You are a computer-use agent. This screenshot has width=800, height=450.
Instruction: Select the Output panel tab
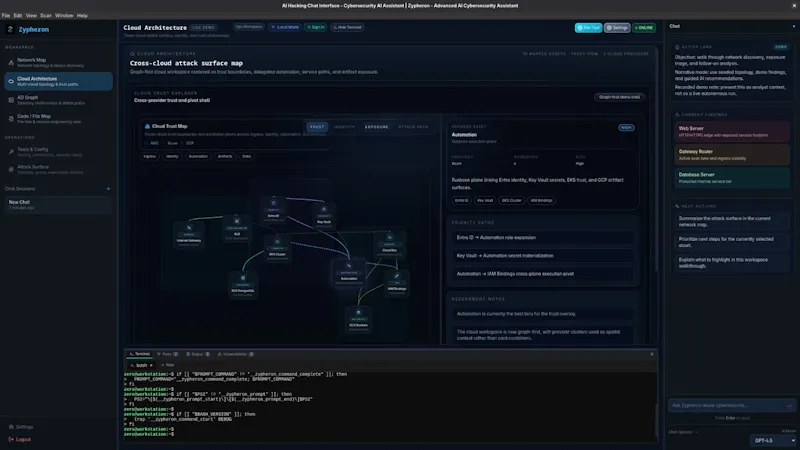tap(197, 354)
